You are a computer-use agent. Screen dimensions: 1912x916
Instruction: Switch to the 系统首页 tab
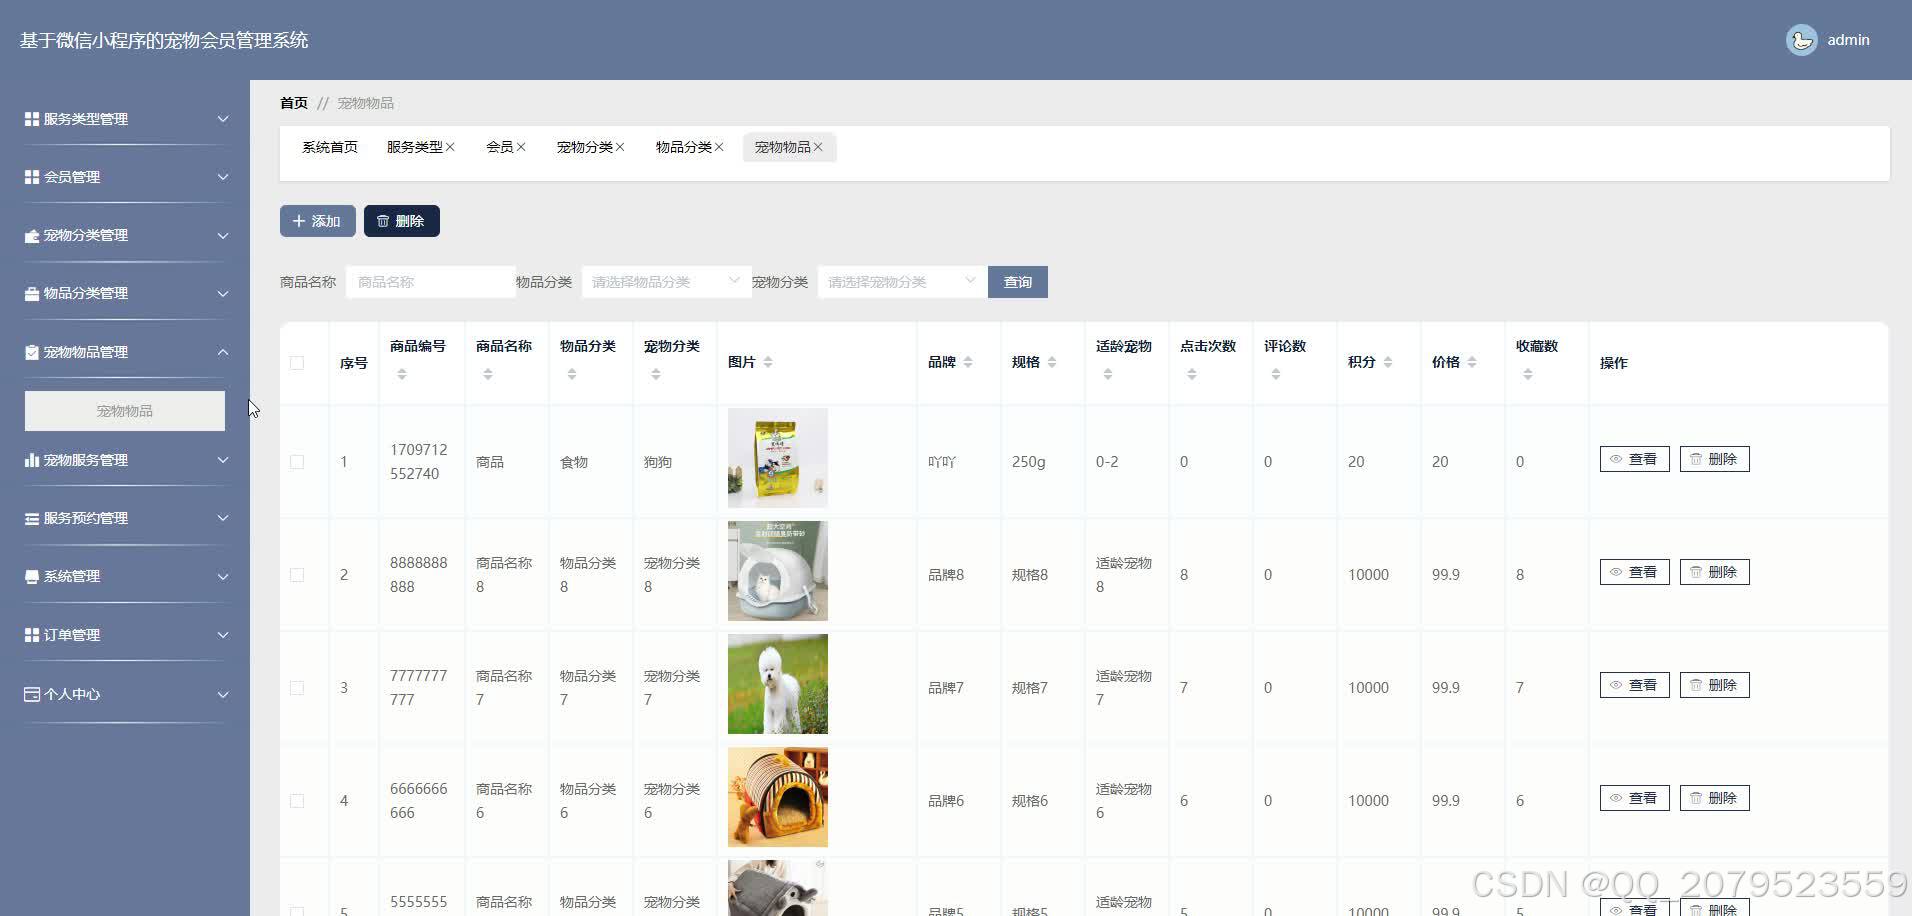[x=330, y=147]
